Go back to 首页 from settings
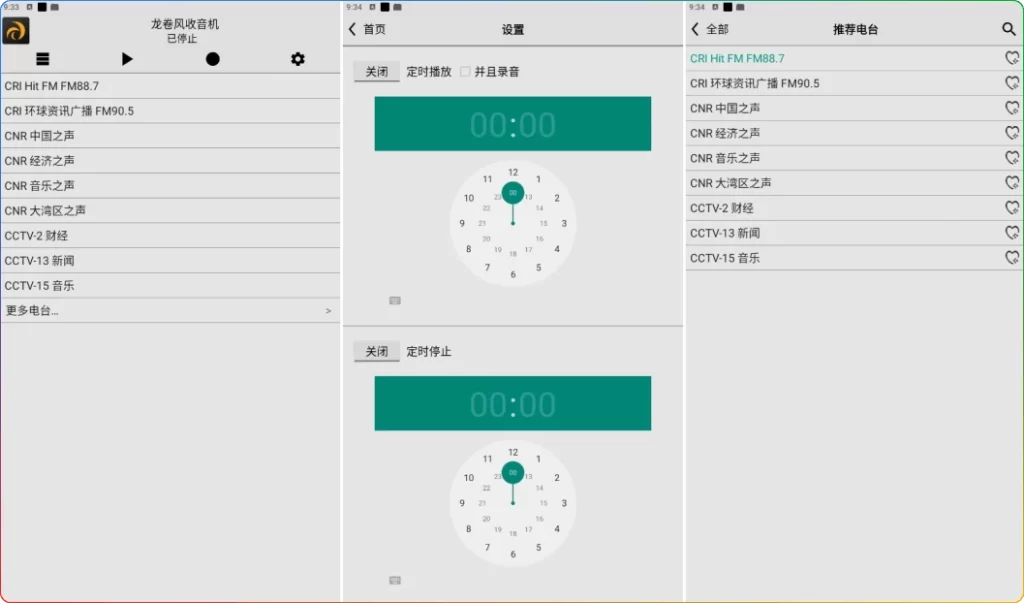 coord(367,29)
